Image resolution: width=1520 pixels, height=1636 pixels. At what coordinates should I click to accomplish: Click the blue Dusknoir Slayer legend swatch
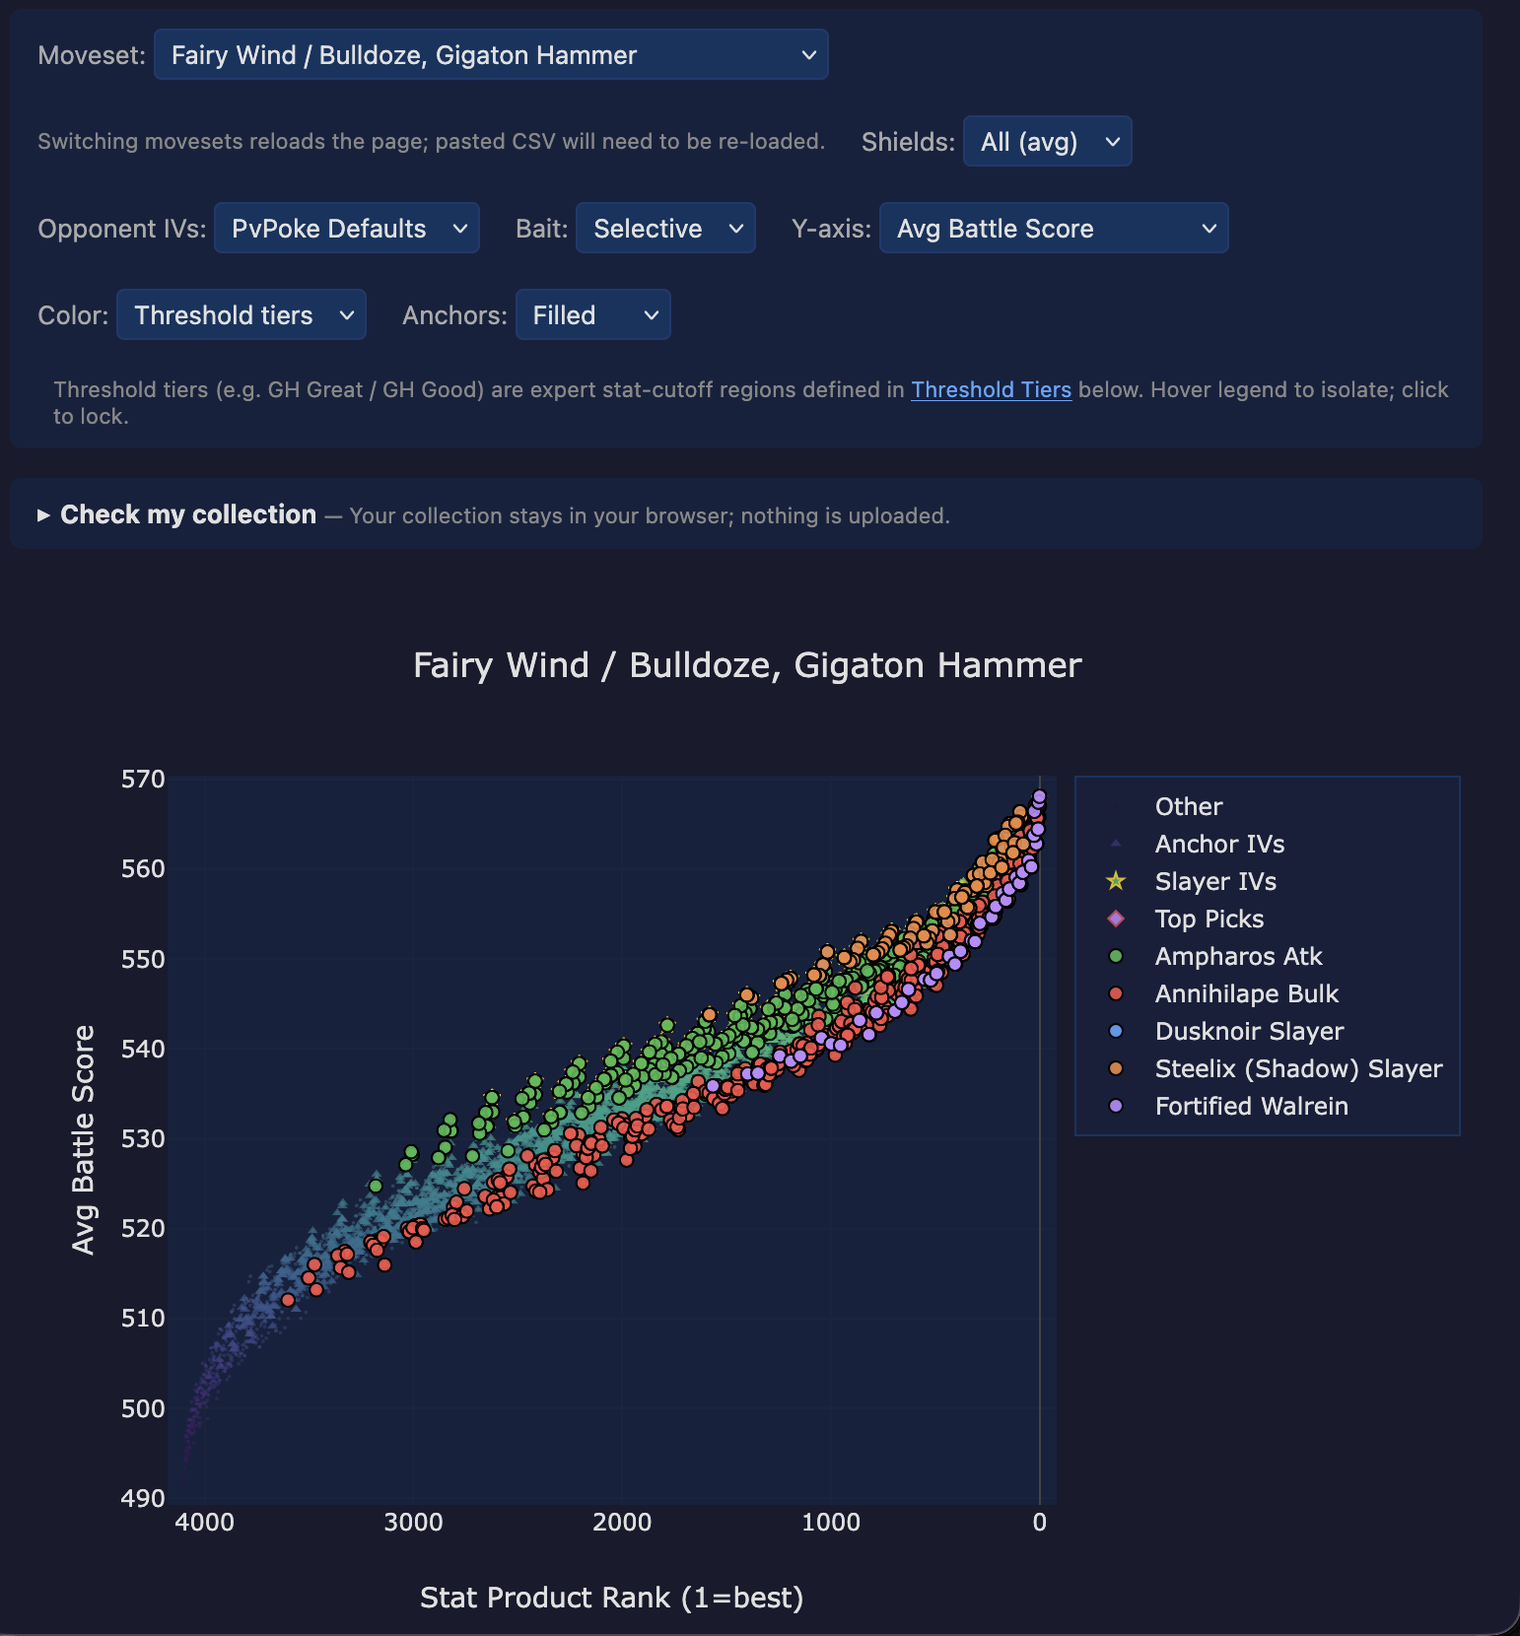point(1116,1032)
